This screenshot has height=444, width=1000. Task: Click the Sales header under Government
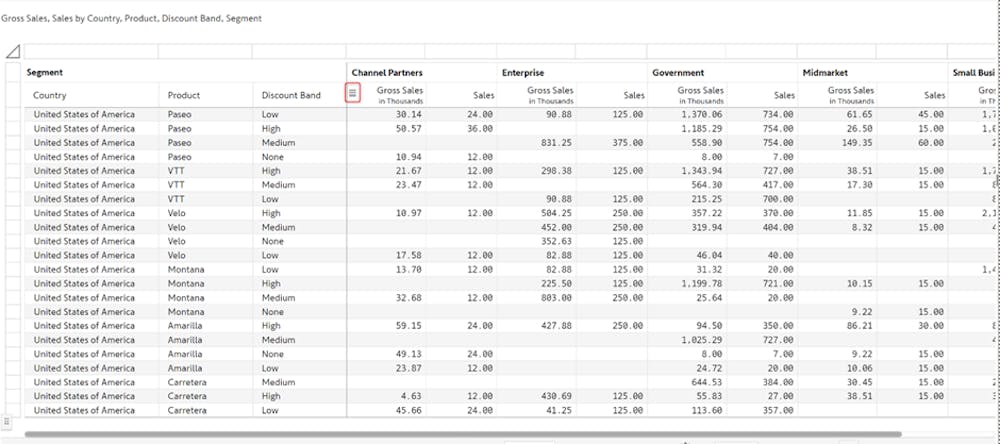point(784,96)
